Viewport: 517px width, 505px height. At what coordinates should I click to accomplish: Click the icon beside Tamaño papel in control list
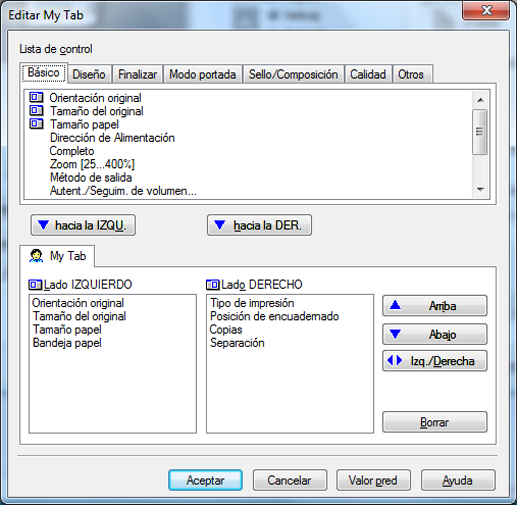[36, 124]
